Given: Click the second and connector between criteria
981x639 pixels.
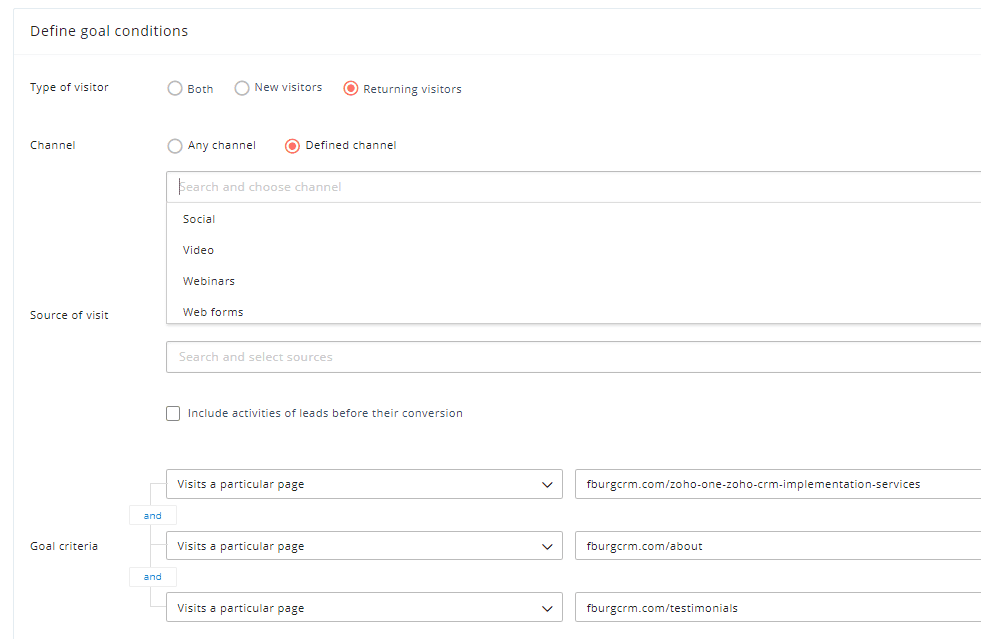Looking at the screenshot, I should click(152, 576).
